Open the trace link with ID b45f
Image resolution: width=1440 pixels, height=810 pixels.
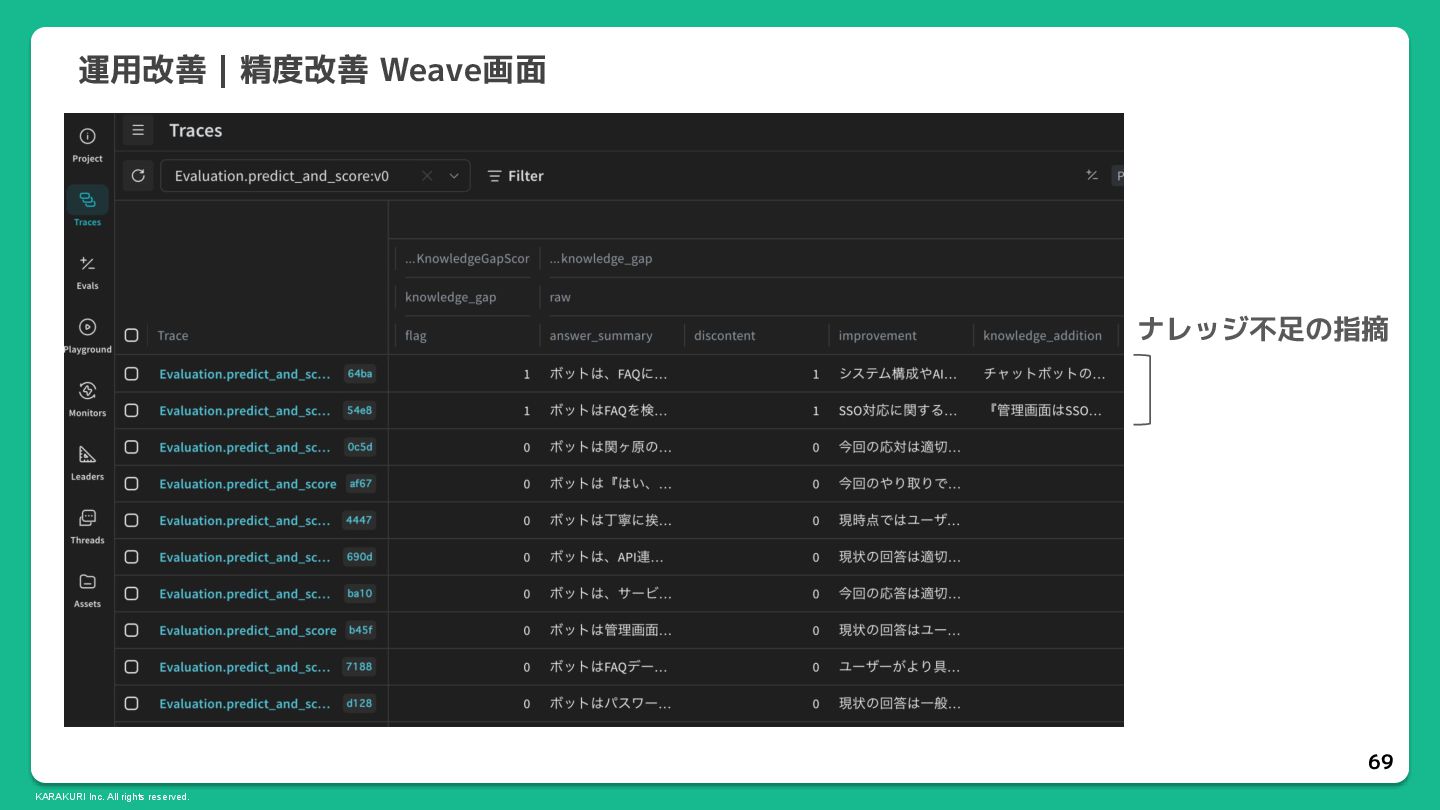pyautogui.click(x=248, y=630)
